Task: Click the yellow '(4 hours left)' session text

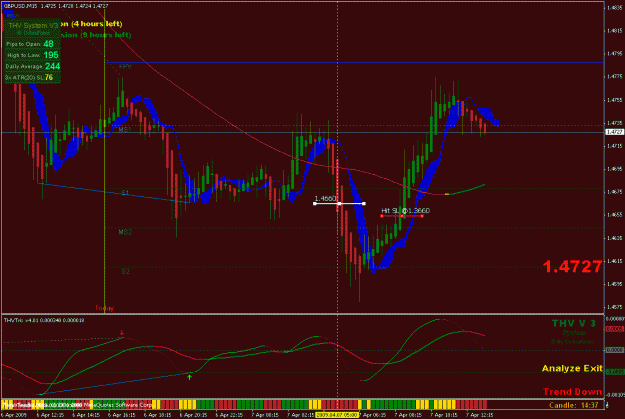Action: coord(97,24)
